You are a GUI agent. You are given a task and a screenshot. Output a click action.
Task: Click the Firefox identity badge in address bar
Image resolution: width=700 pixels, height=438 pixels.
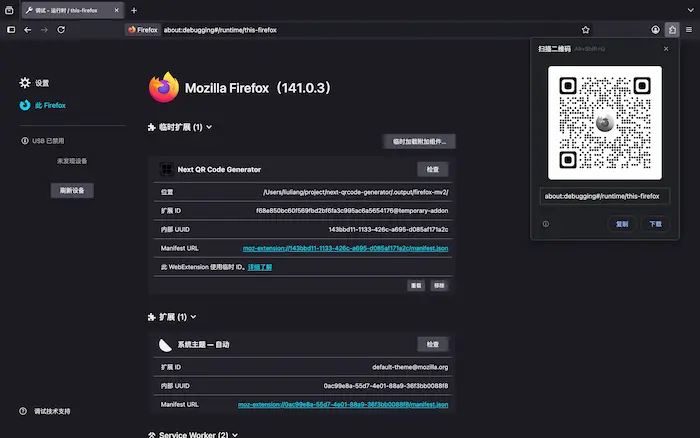click(x=143, y=30)
